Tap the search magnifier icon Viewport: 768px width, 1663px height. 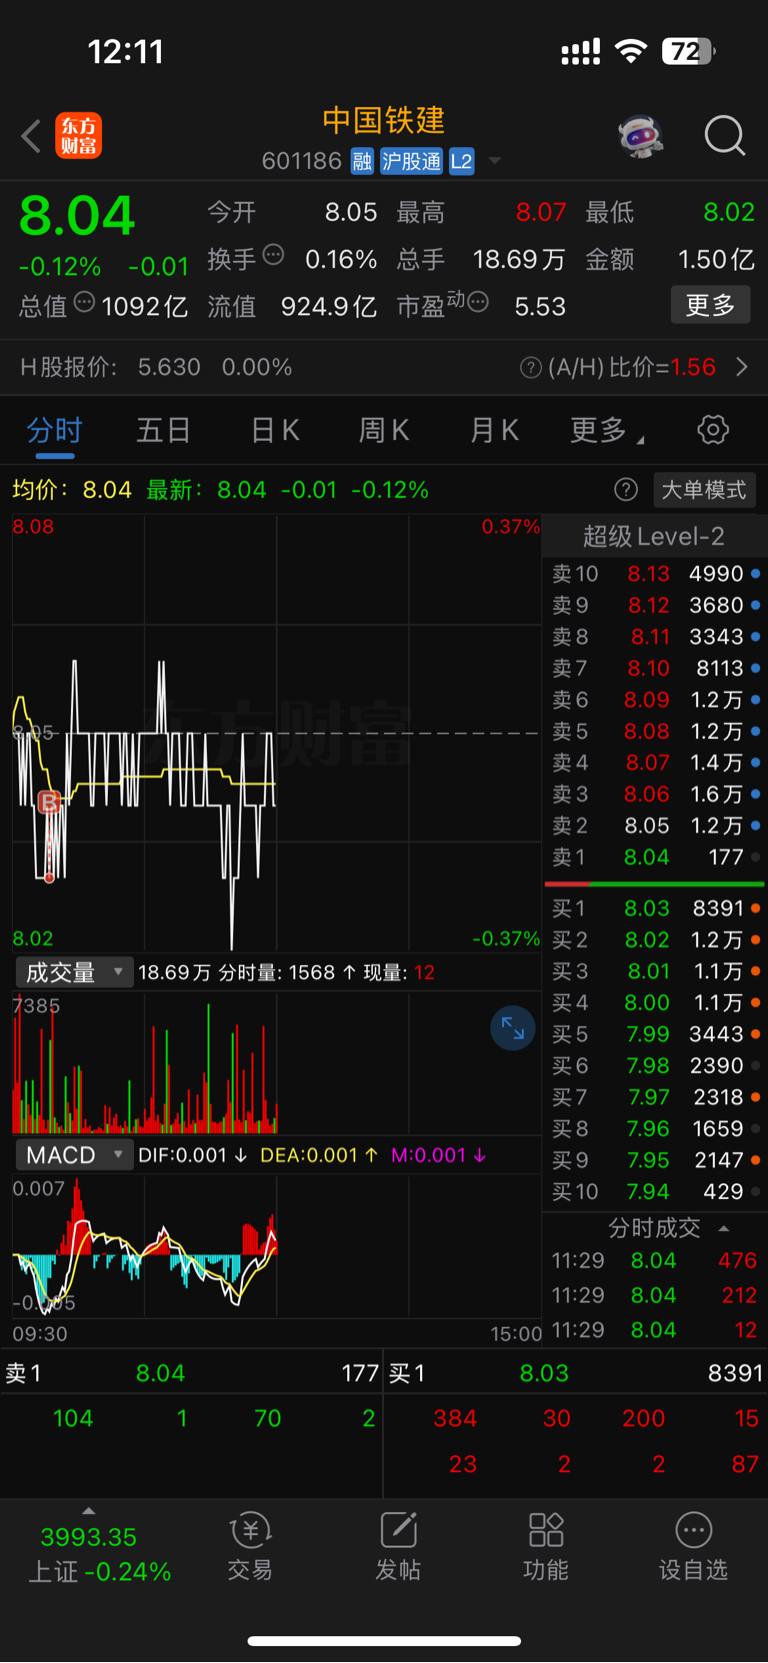(725, 136)
